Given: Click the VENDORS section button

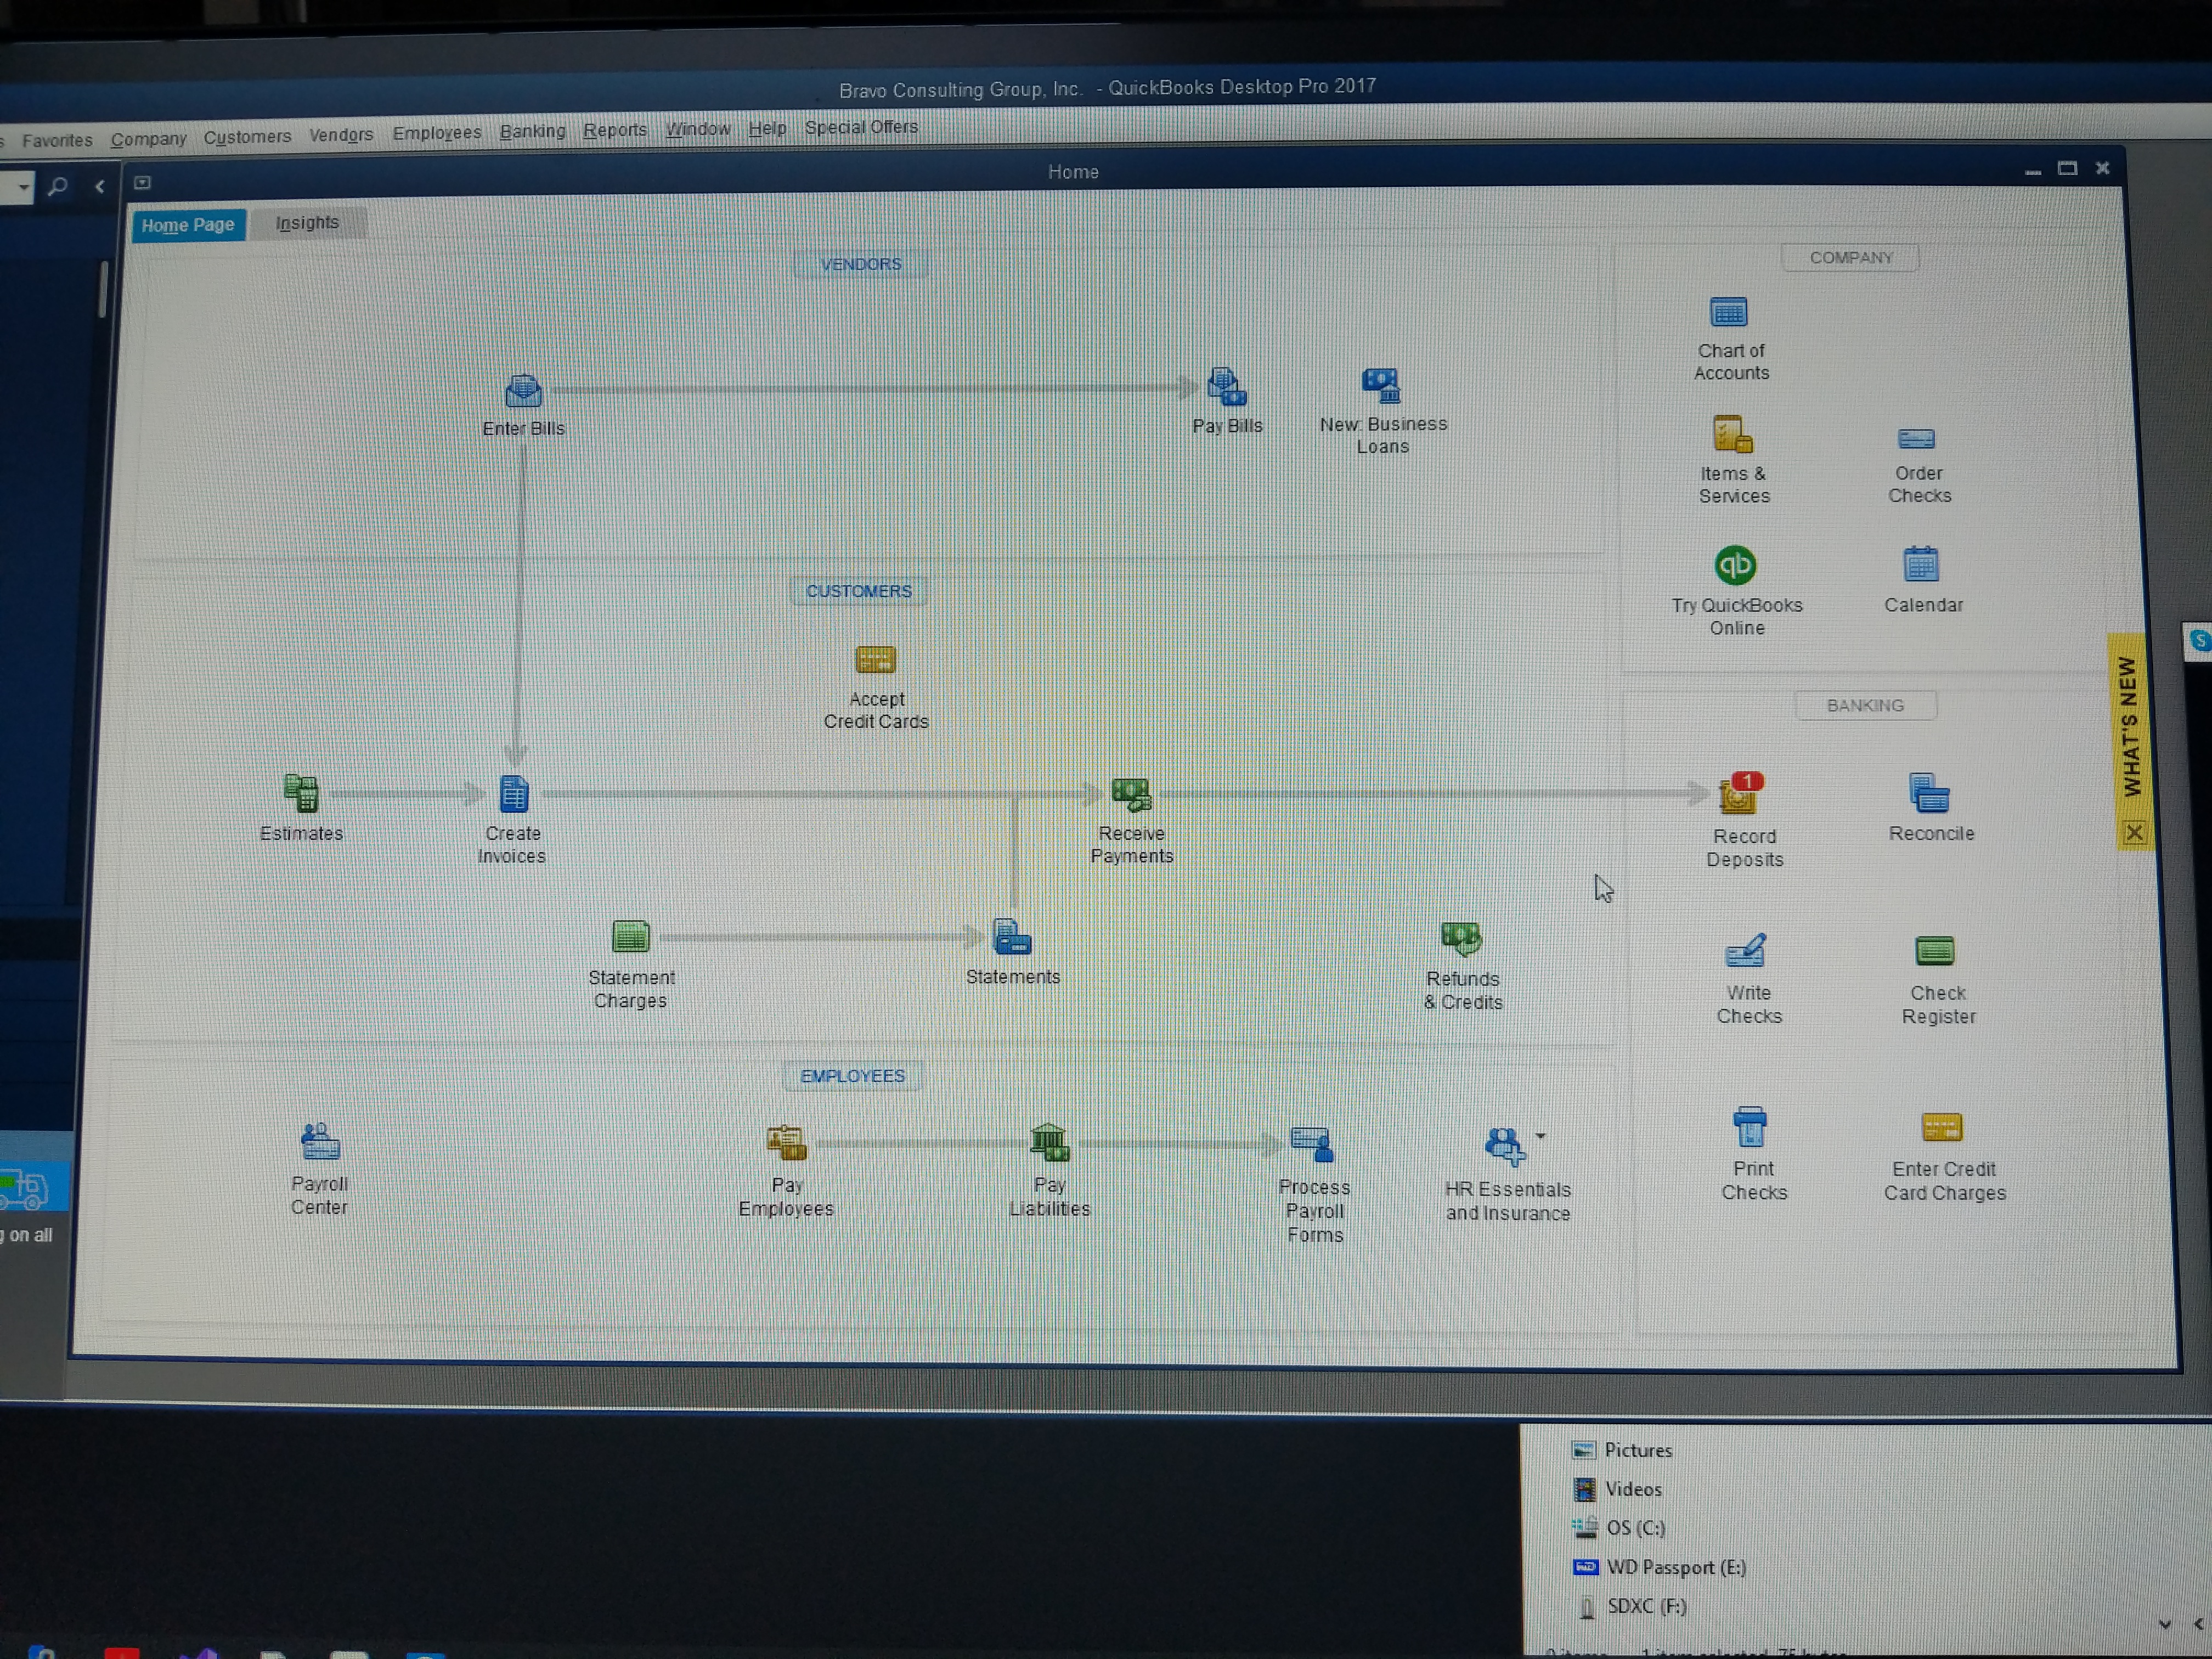Looking at the screenshot, I should [x=860, y=264].
